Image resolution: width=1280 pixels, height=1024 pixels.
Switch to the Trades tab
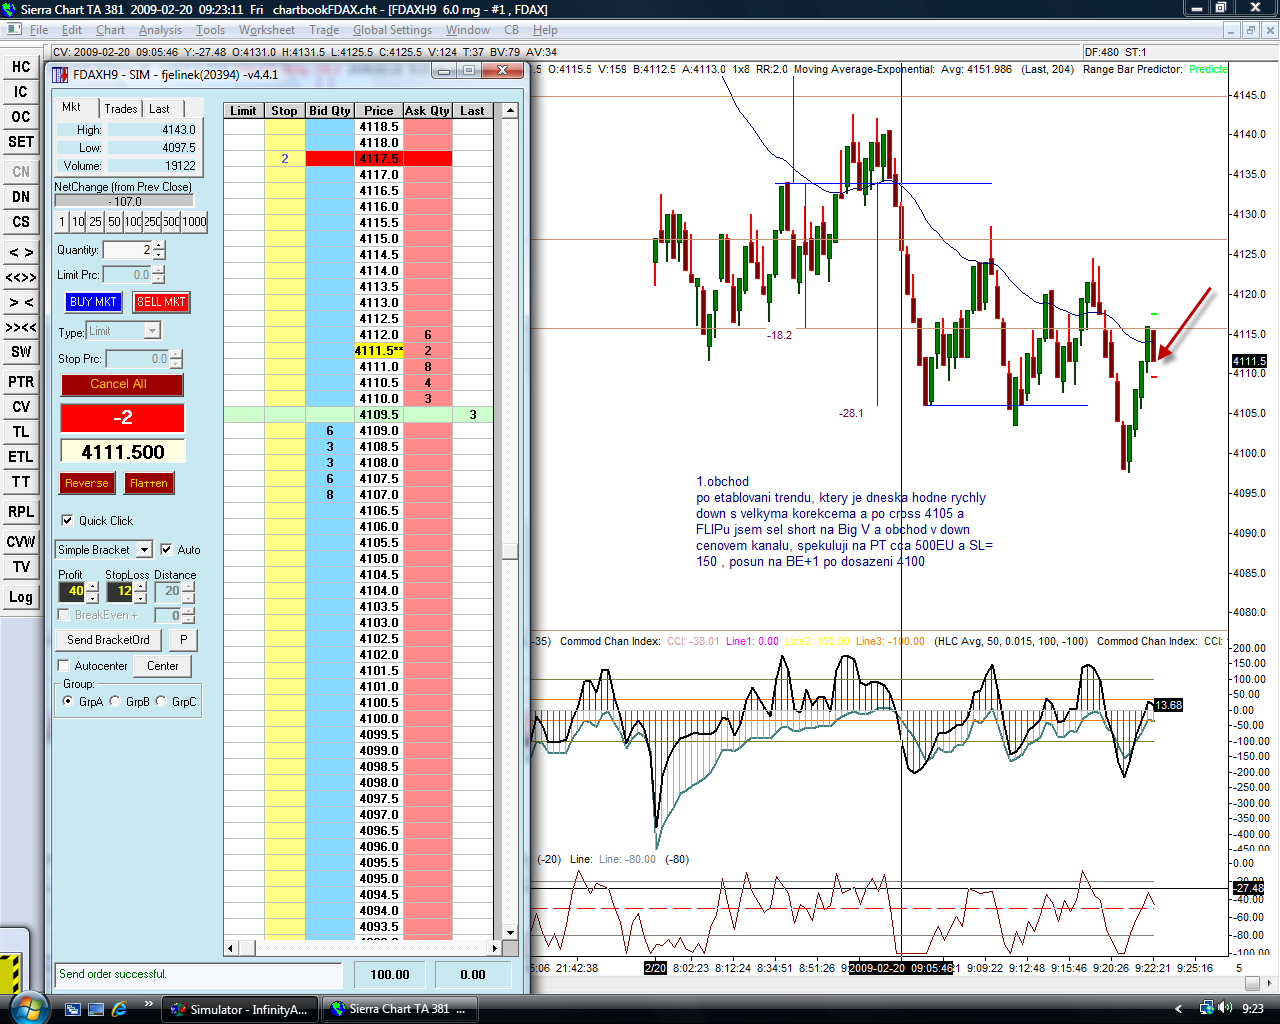pos(121,109)
